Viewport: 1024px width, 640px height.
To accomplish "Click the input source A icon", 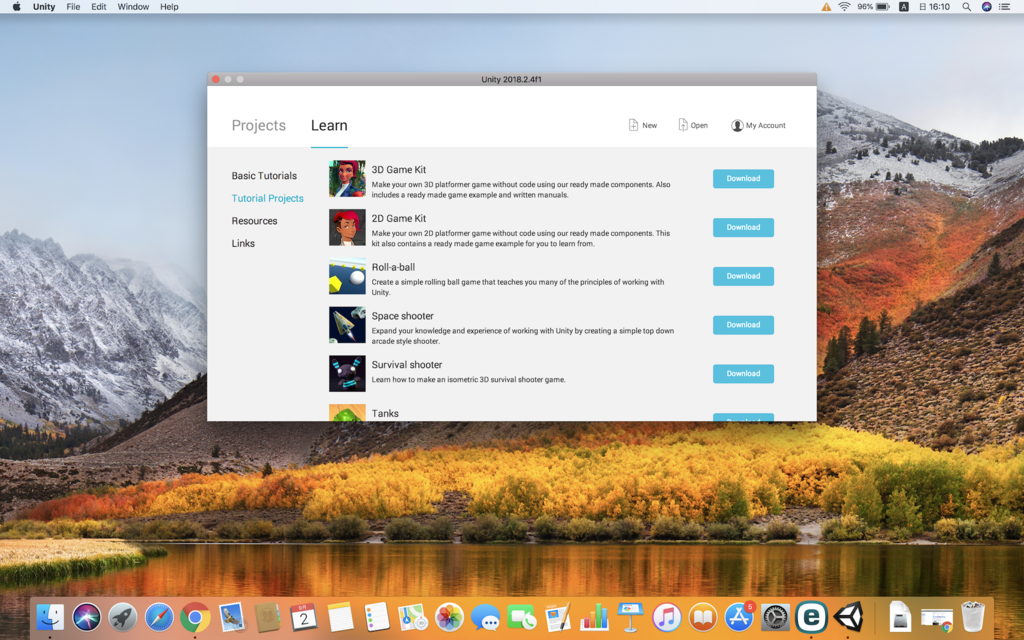I will pyautogui.click(x=904, y=7).
